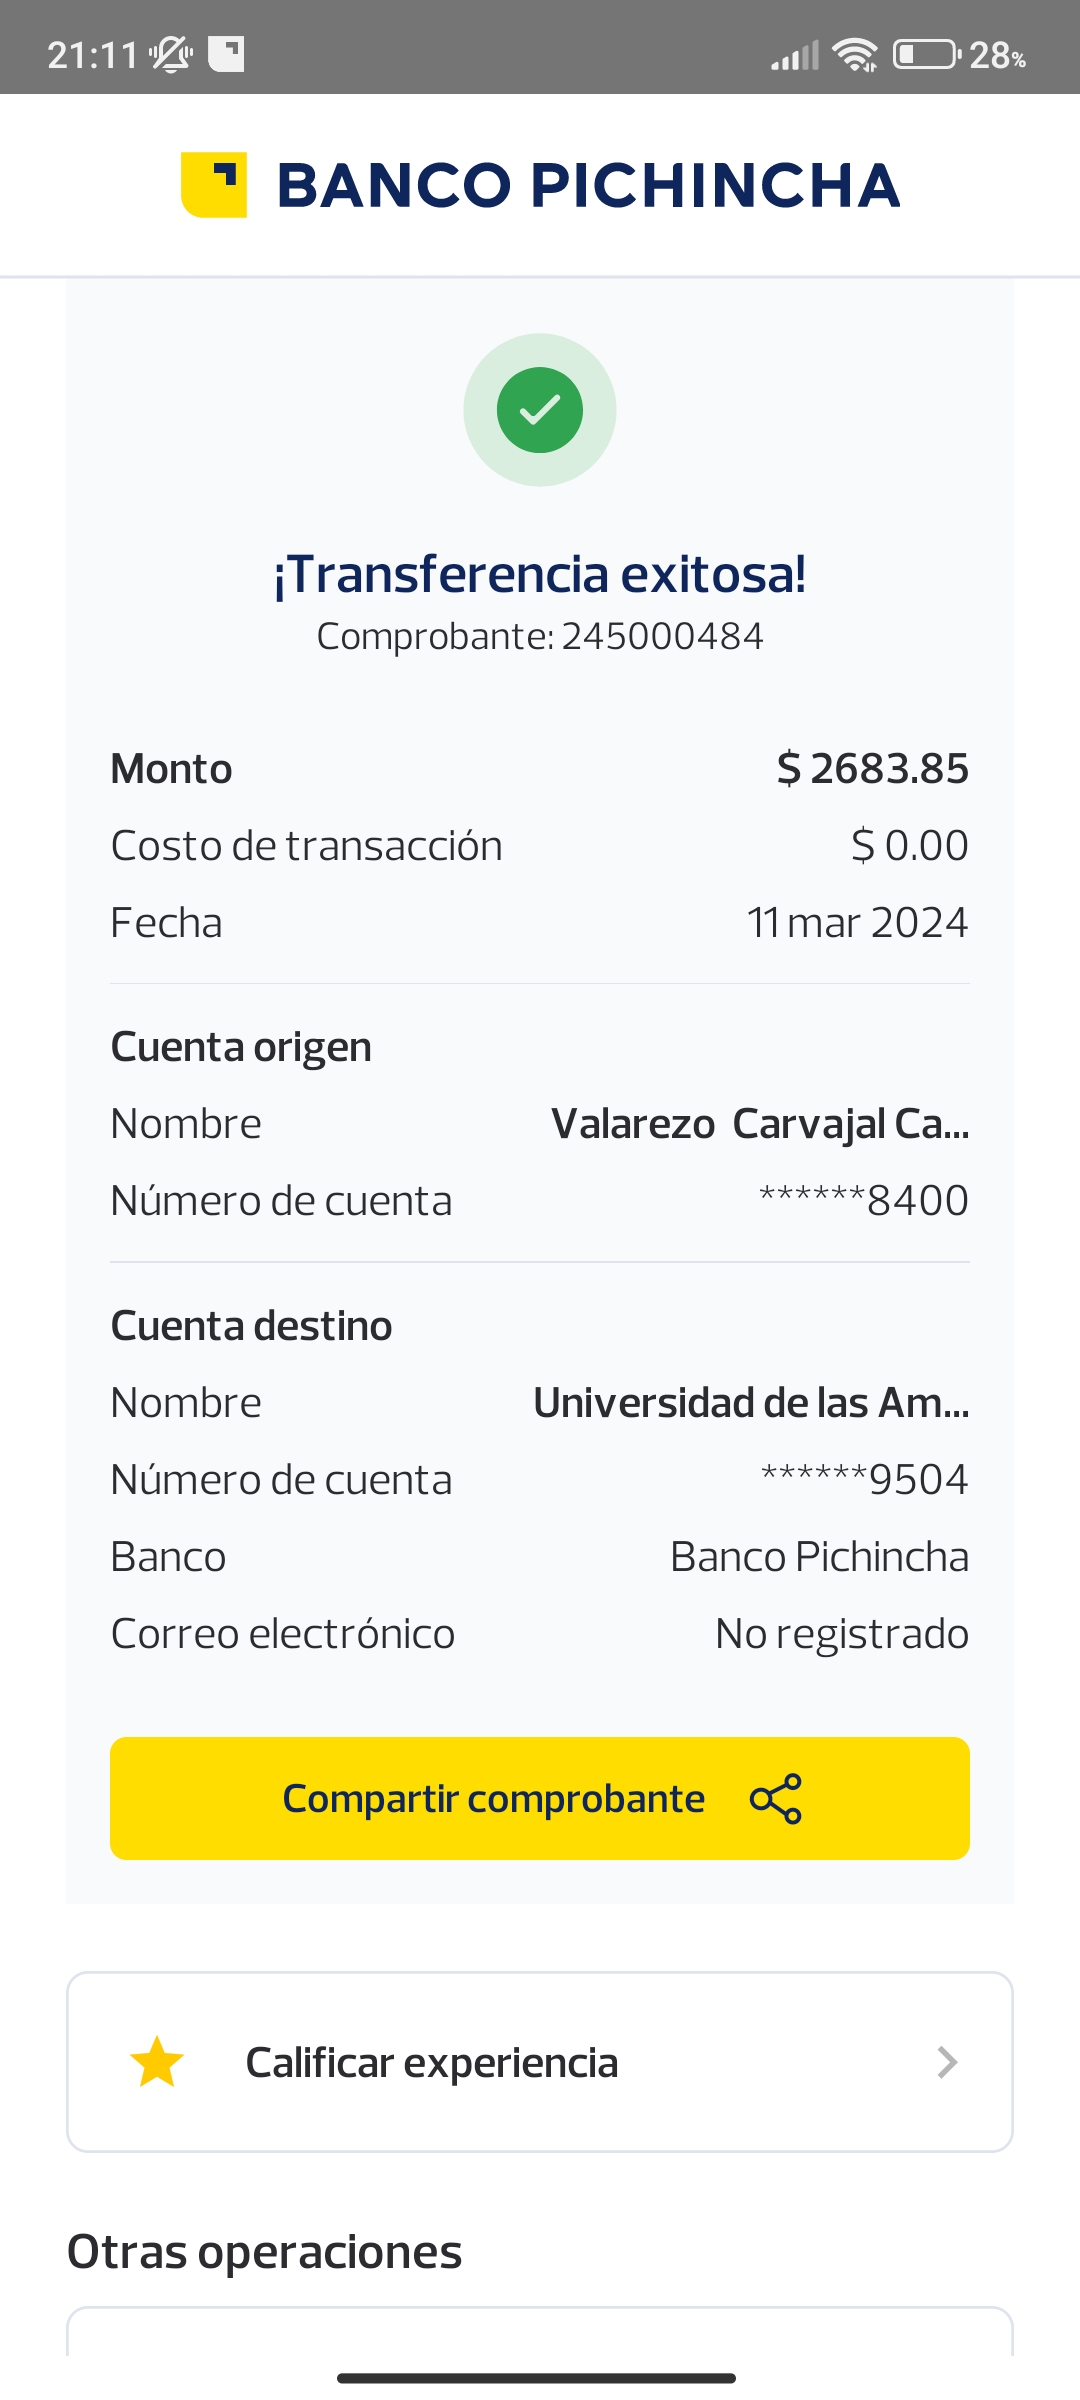Tap the green success checkmark icon
1080x2400 pixels.
540,410
